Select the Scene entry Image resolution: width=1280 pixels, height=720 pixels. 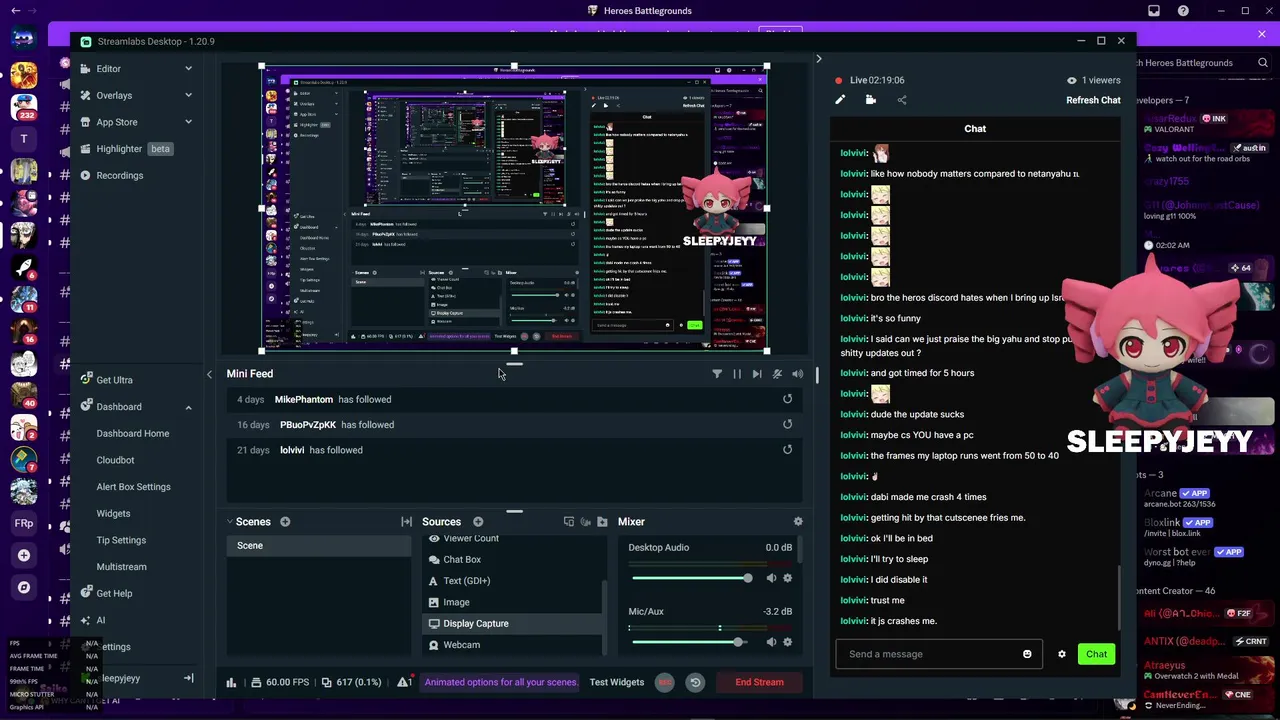tap(318, 546)
